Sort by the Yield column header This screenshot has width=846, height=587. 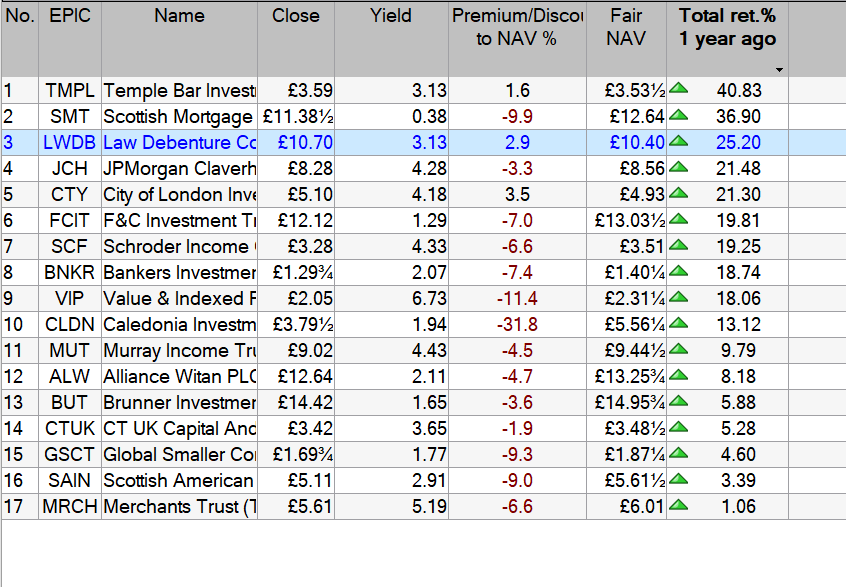(391, 16)
